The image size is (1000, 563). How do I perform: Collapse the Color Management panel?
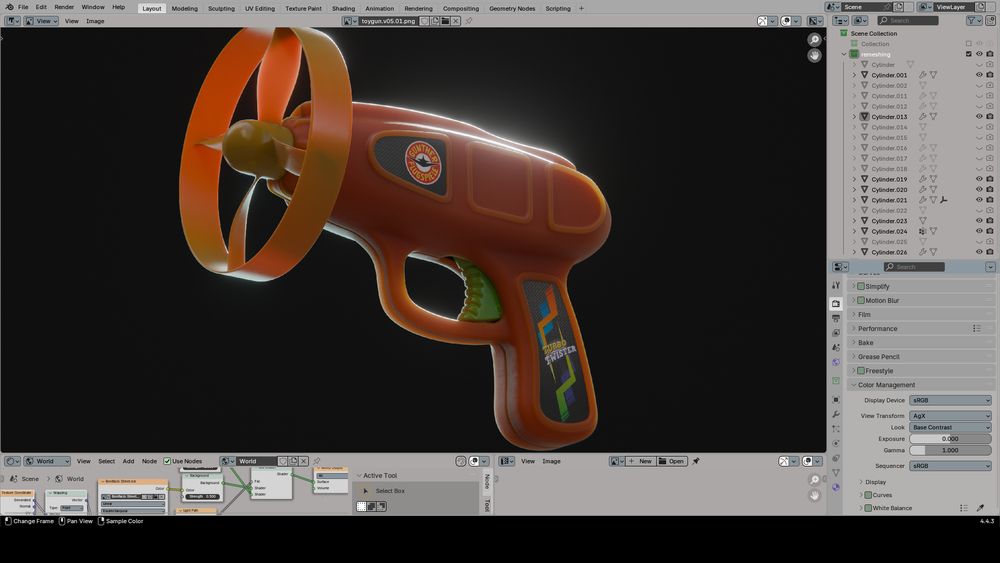(x=922, y=385)
